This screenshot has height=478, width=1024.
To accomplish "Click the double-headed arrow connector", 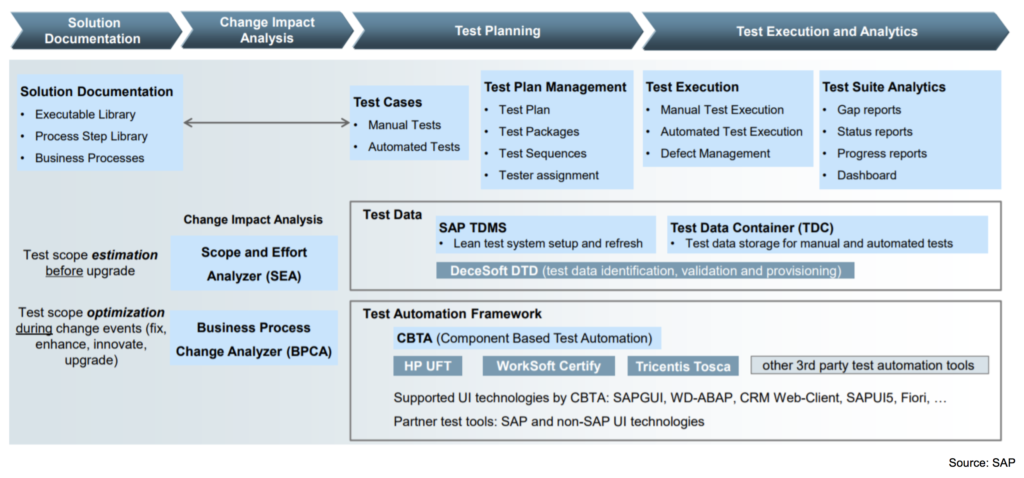I will point(266,123).
